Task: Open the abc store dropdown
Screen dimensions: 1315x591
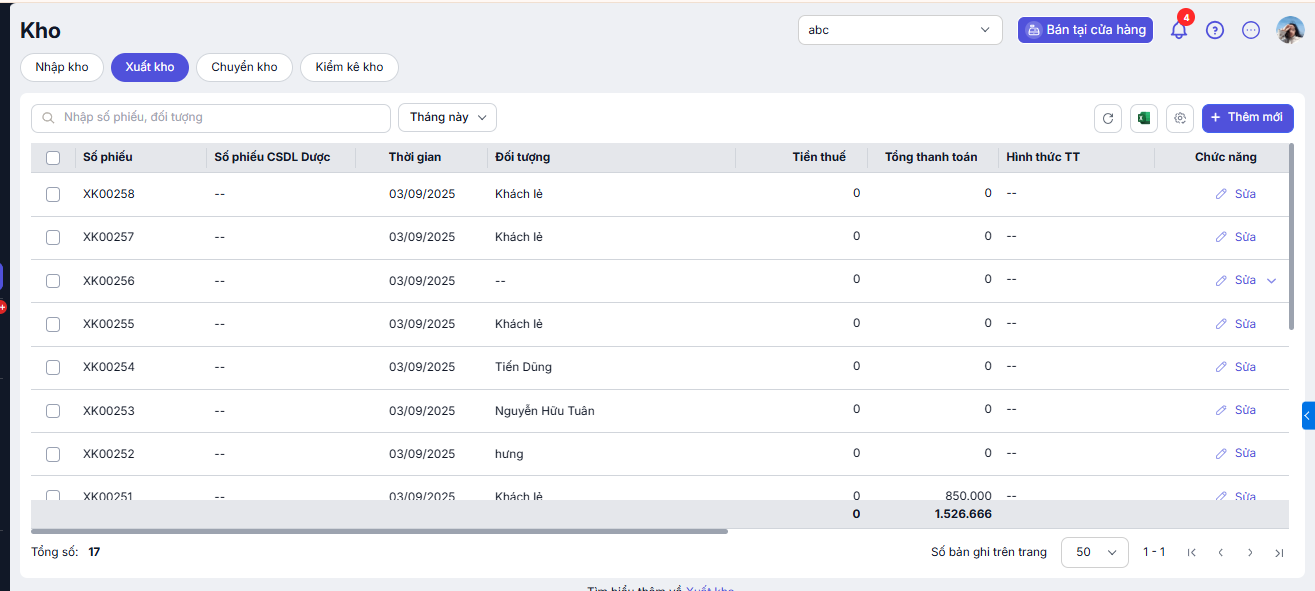Action: pos(900,30)
